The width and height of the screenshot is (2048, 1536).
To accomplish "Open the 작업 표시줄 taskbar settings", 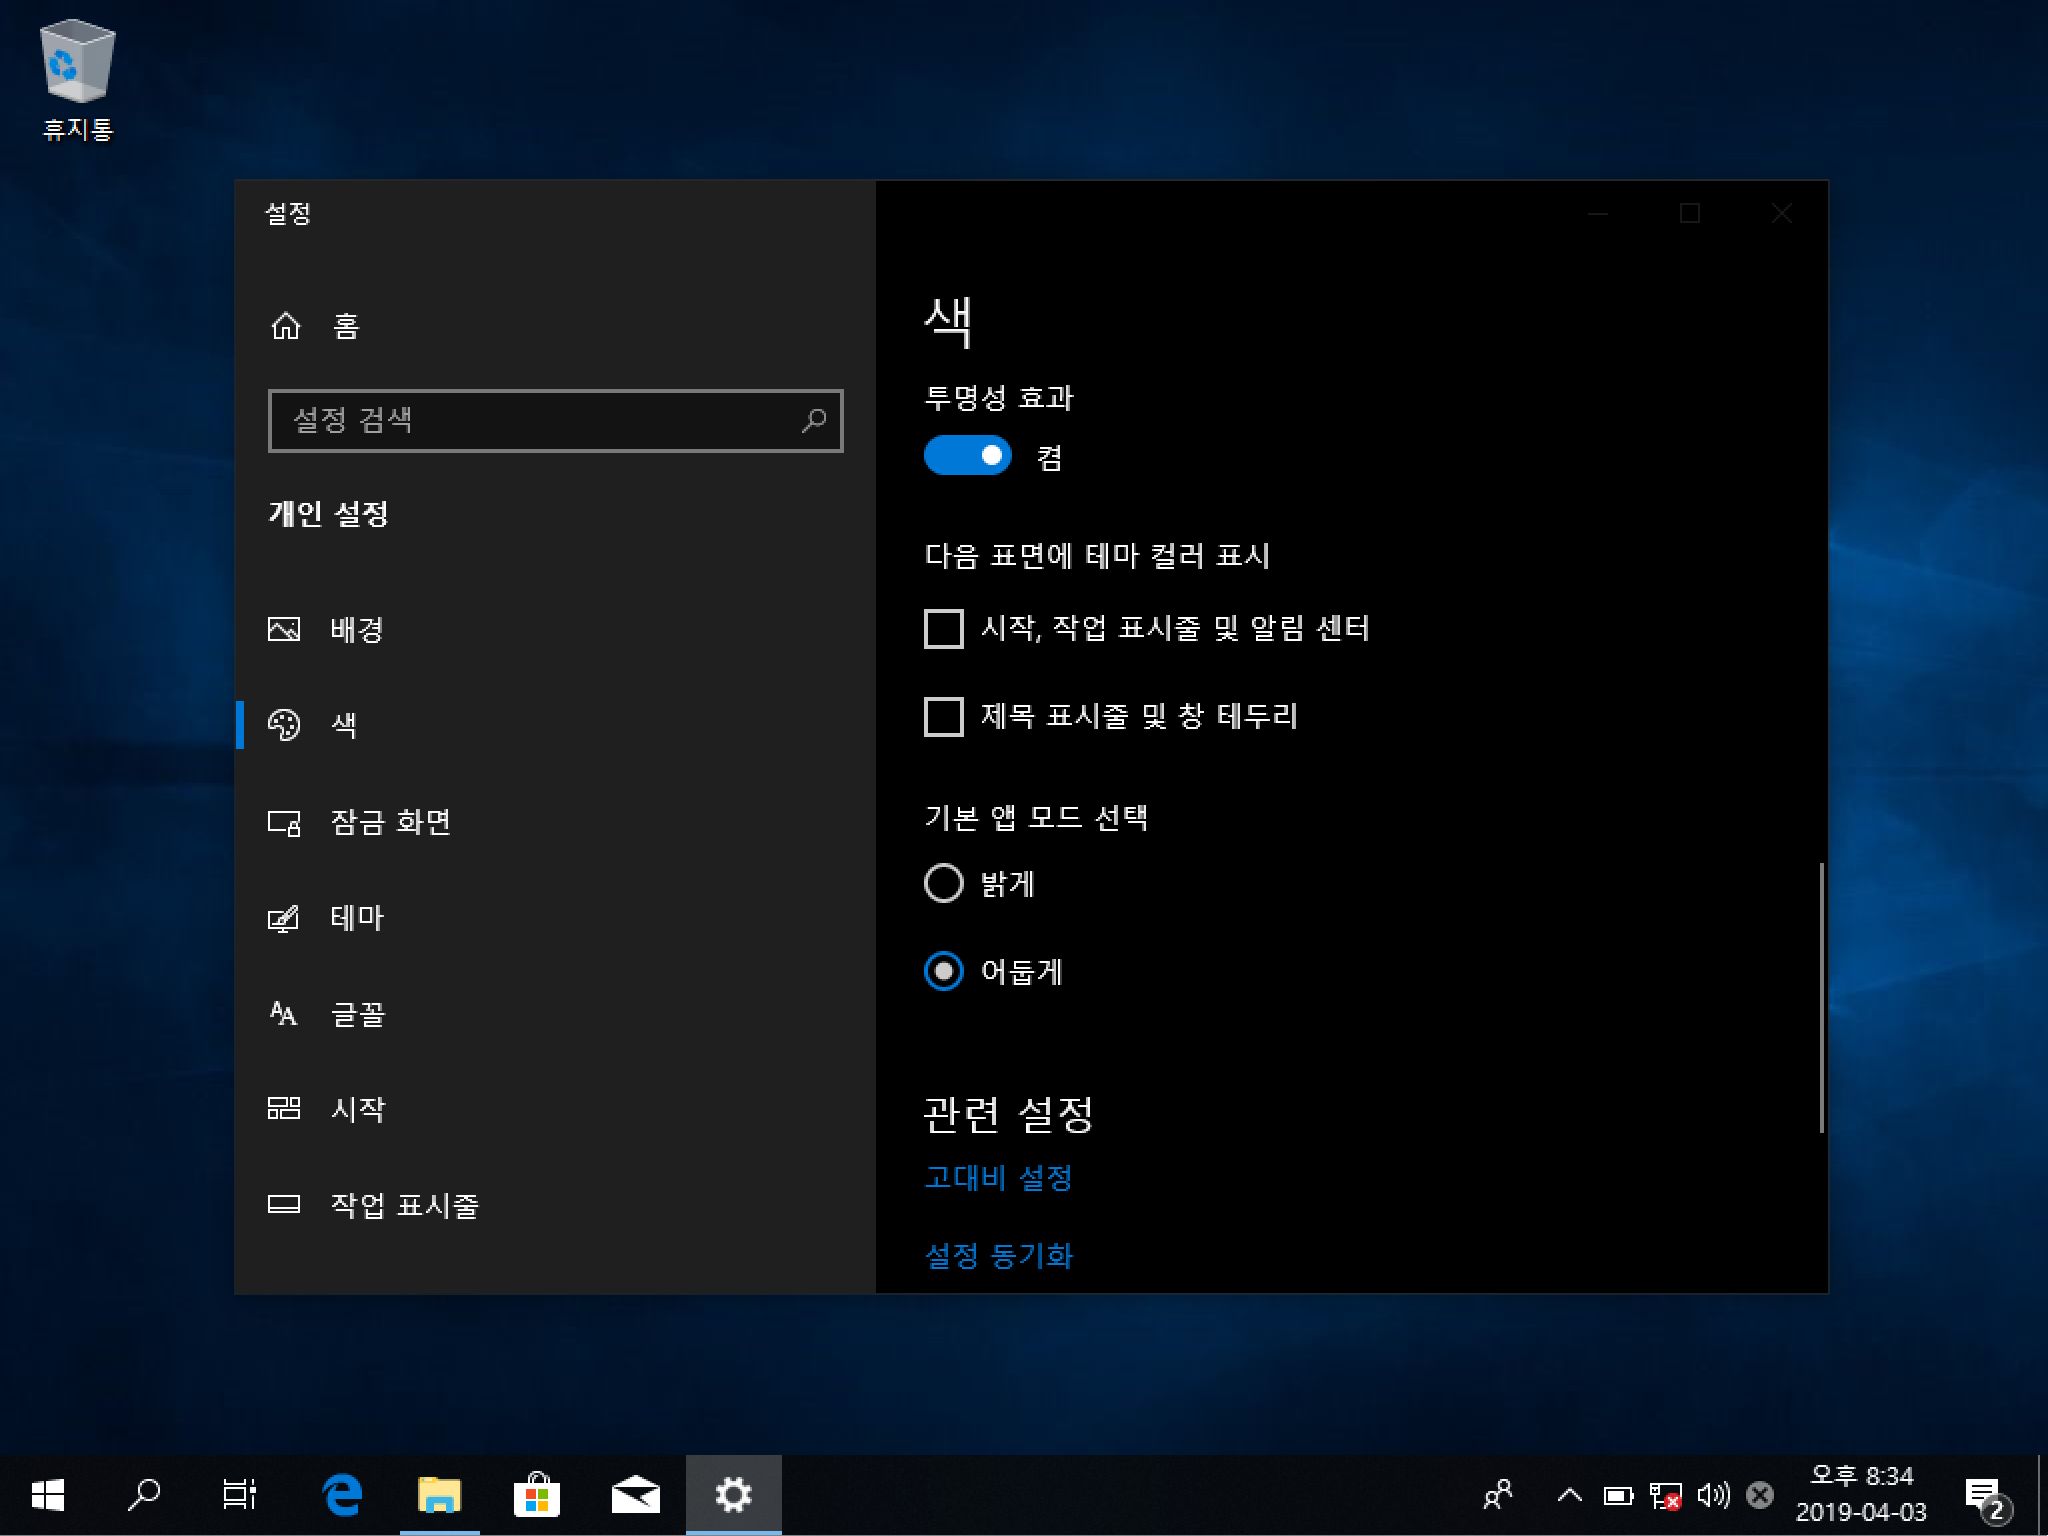I will click(404, 1205).
